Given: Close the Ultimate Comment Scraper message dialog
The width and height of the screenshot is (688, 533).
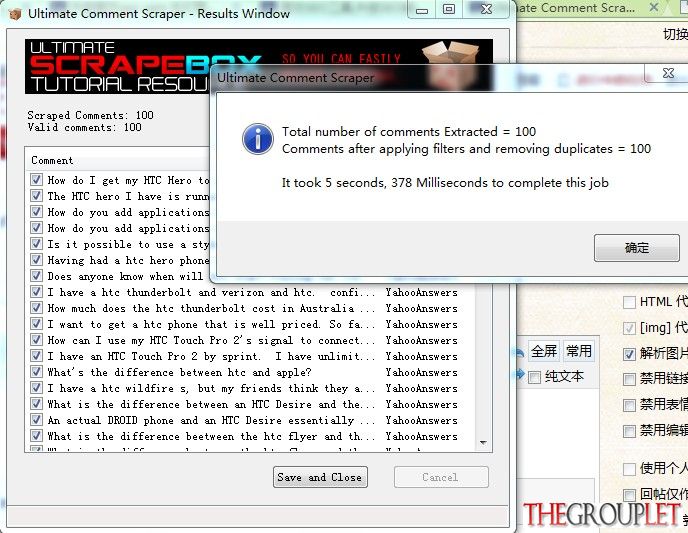Looking at the screenshot, I should pyautogui.click(x=668, y=73).
